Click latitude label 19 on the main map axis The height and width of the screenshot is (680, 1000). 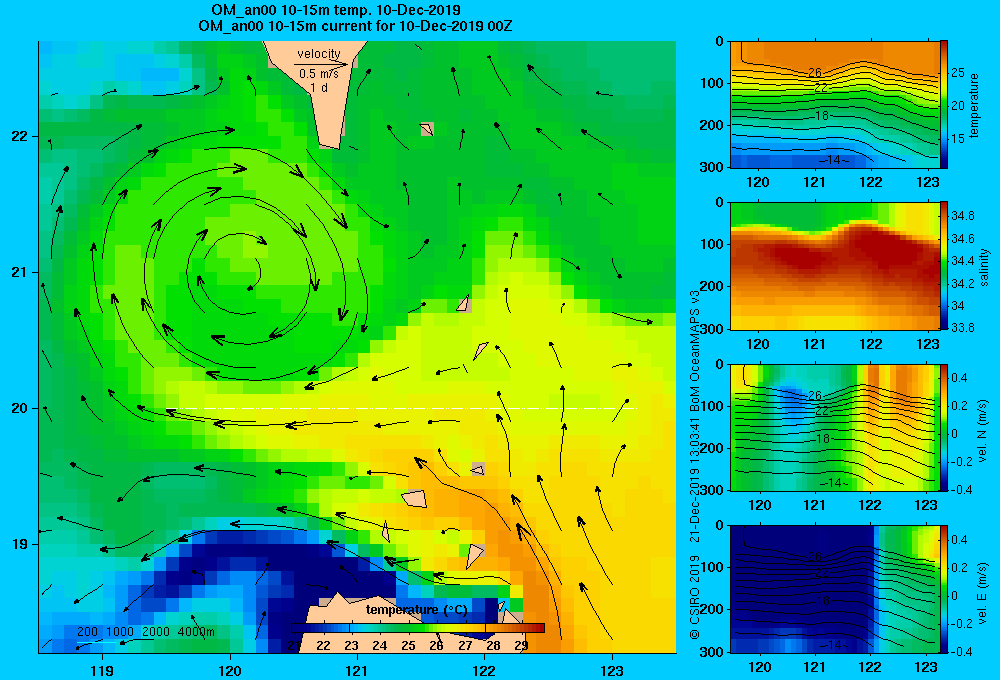(19, 544)
